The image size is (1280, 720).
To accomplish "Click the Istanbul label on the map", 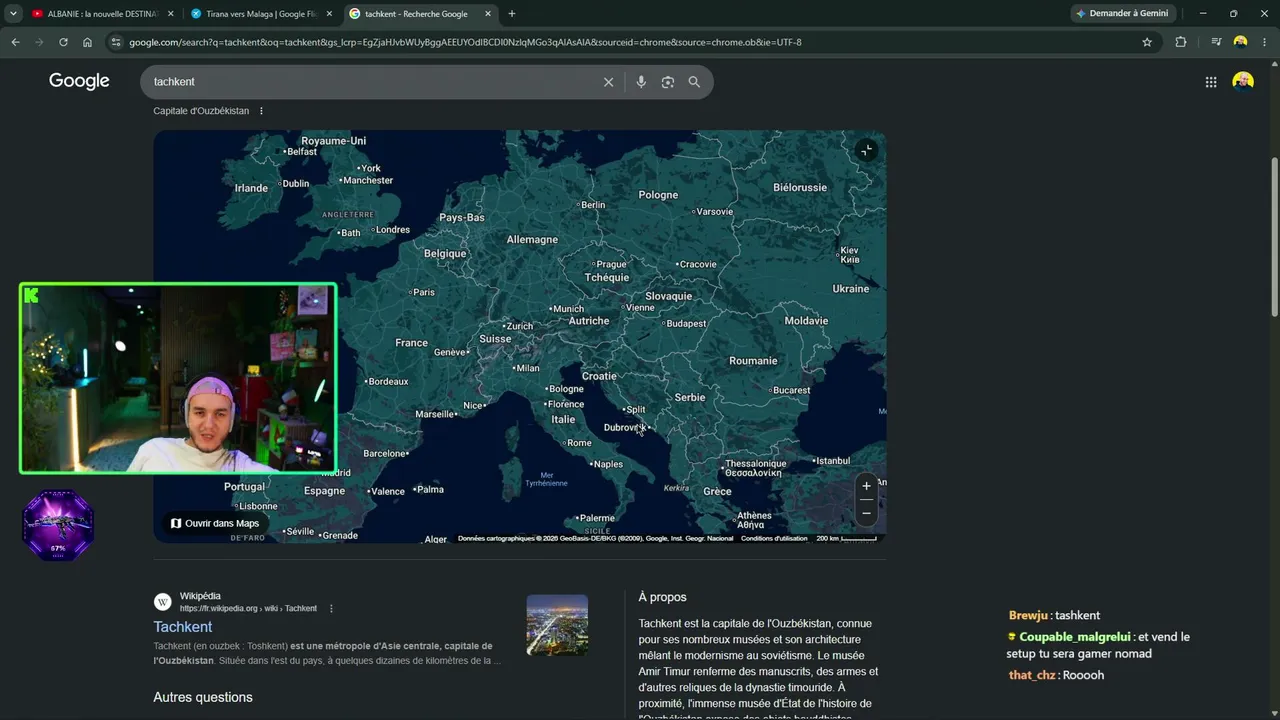I will (x=831, y=461).
